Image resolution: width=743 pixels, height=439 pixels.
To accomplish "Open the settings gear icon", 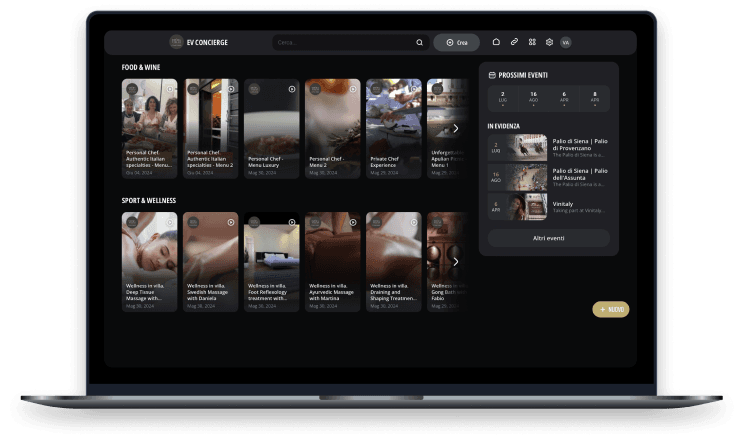I will point(549,42).
